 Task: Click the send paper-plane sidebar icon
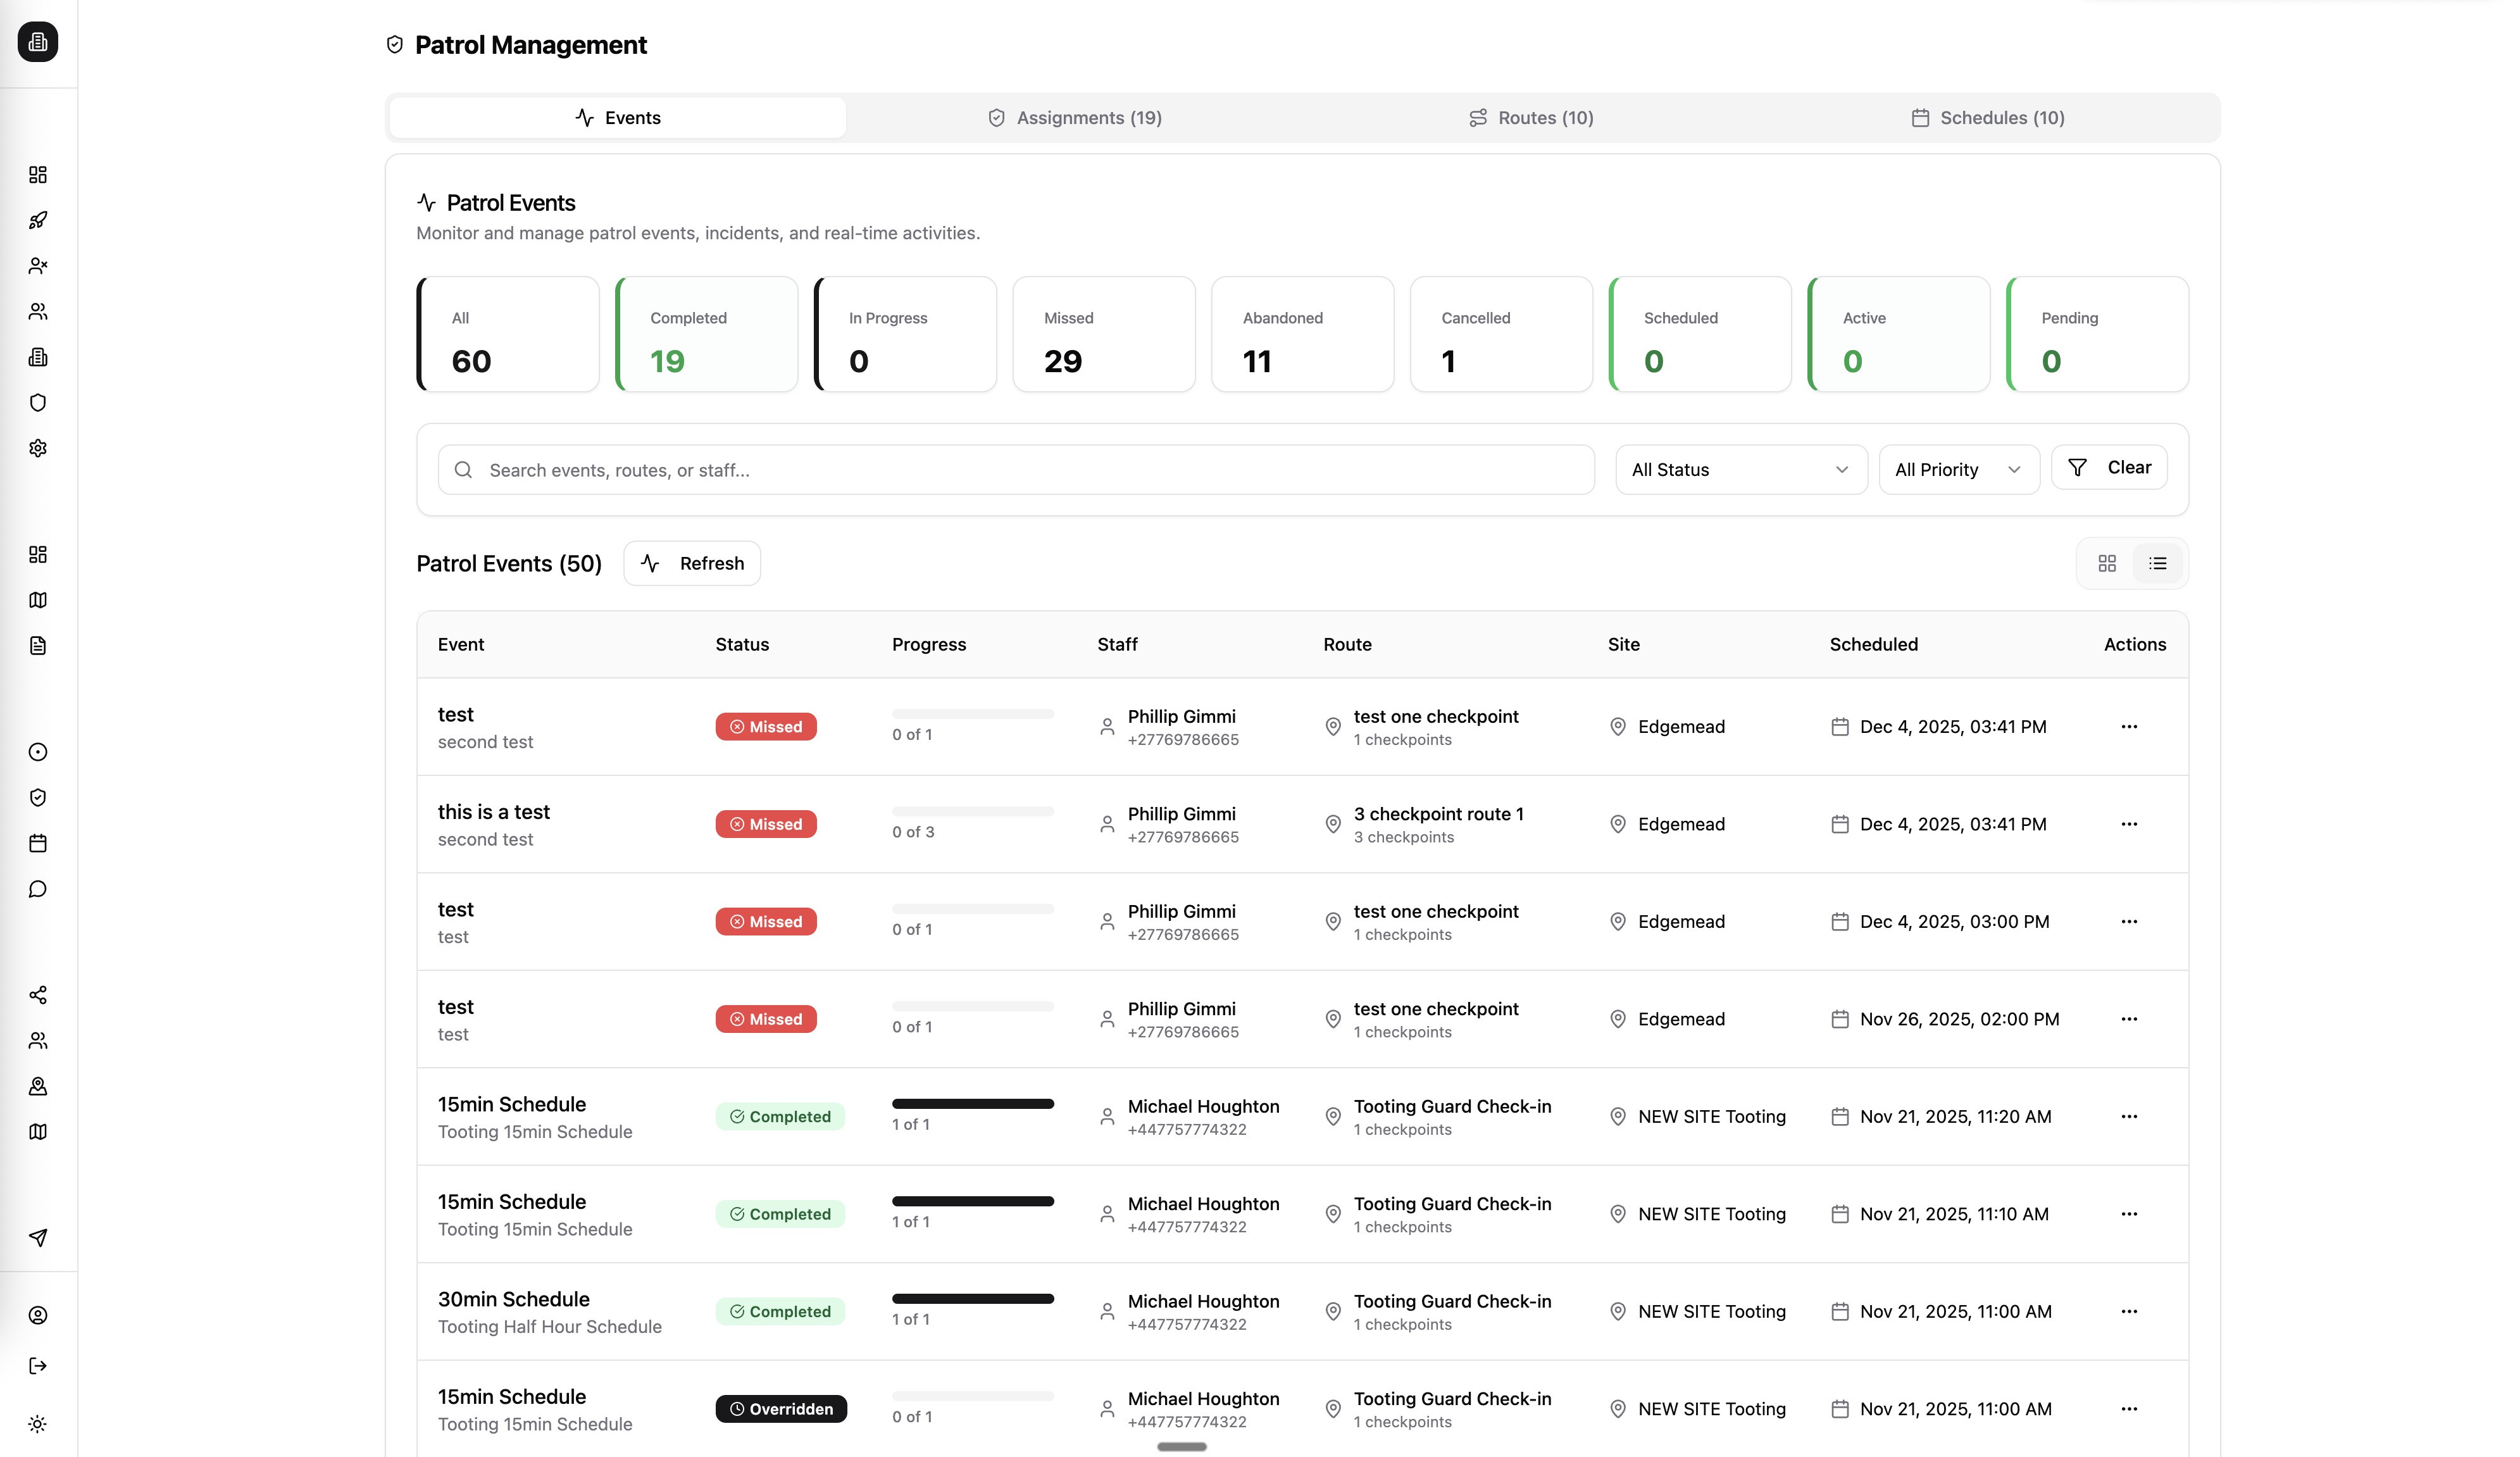click(37, 1238)
